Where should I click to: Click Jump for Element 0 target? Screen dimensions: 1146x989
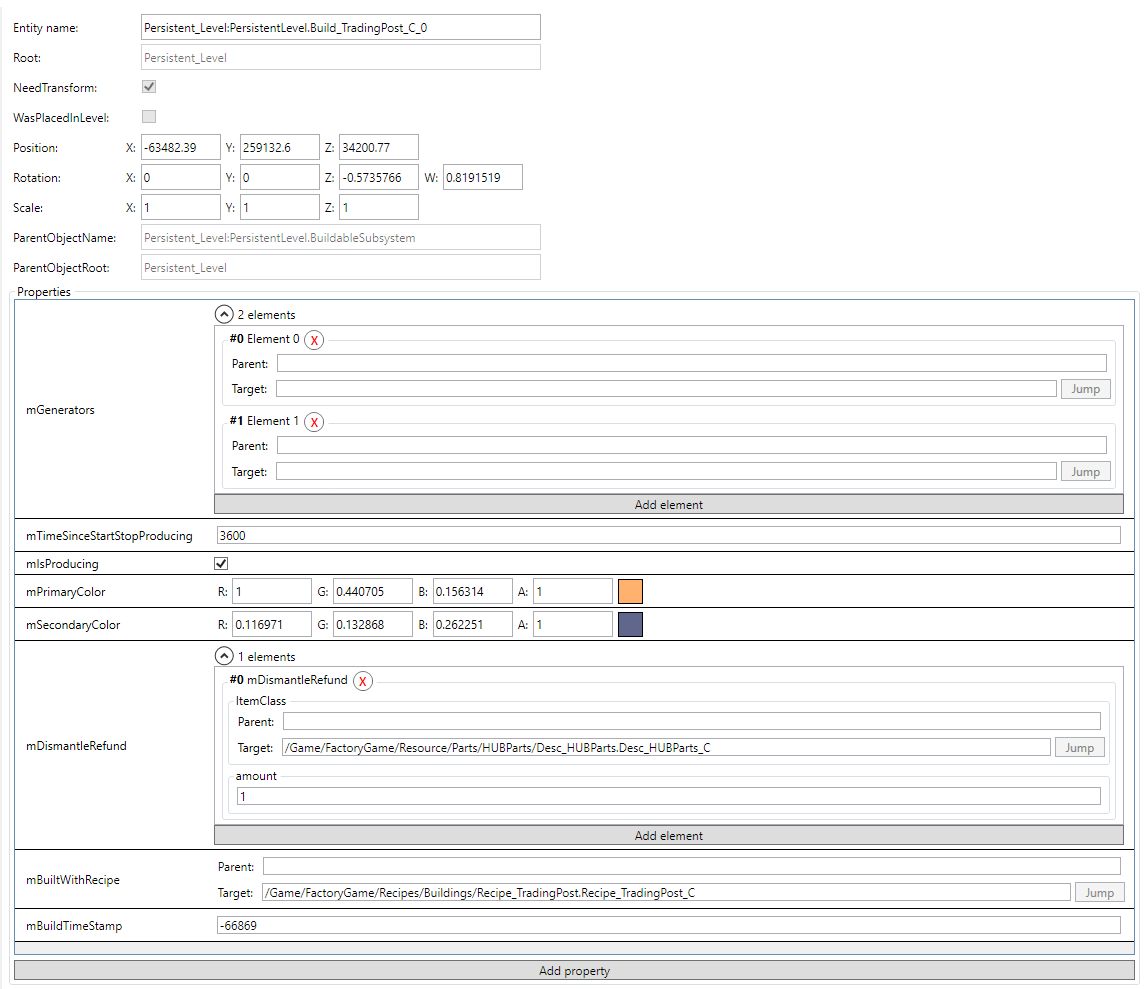pos(1085,389)
